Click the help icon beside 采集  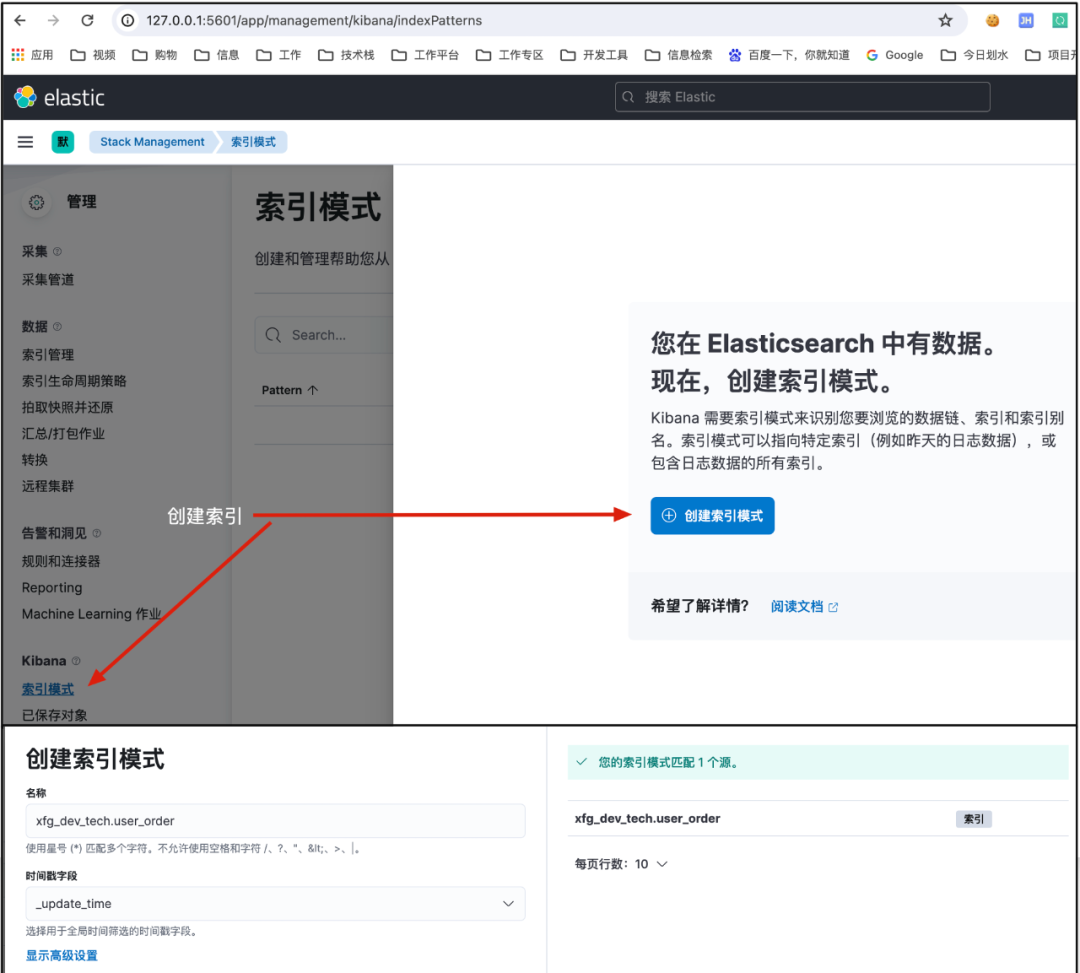coord(57,252)
